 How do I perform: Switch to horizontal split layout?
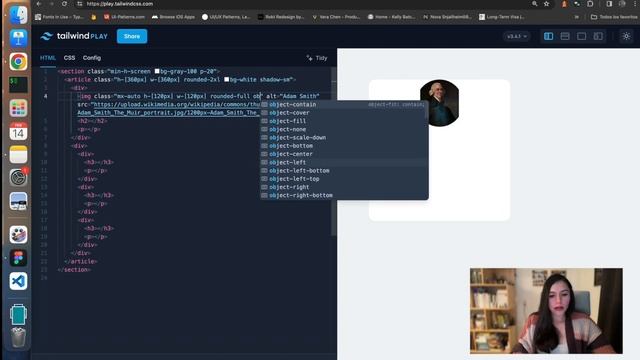point(565,36)
